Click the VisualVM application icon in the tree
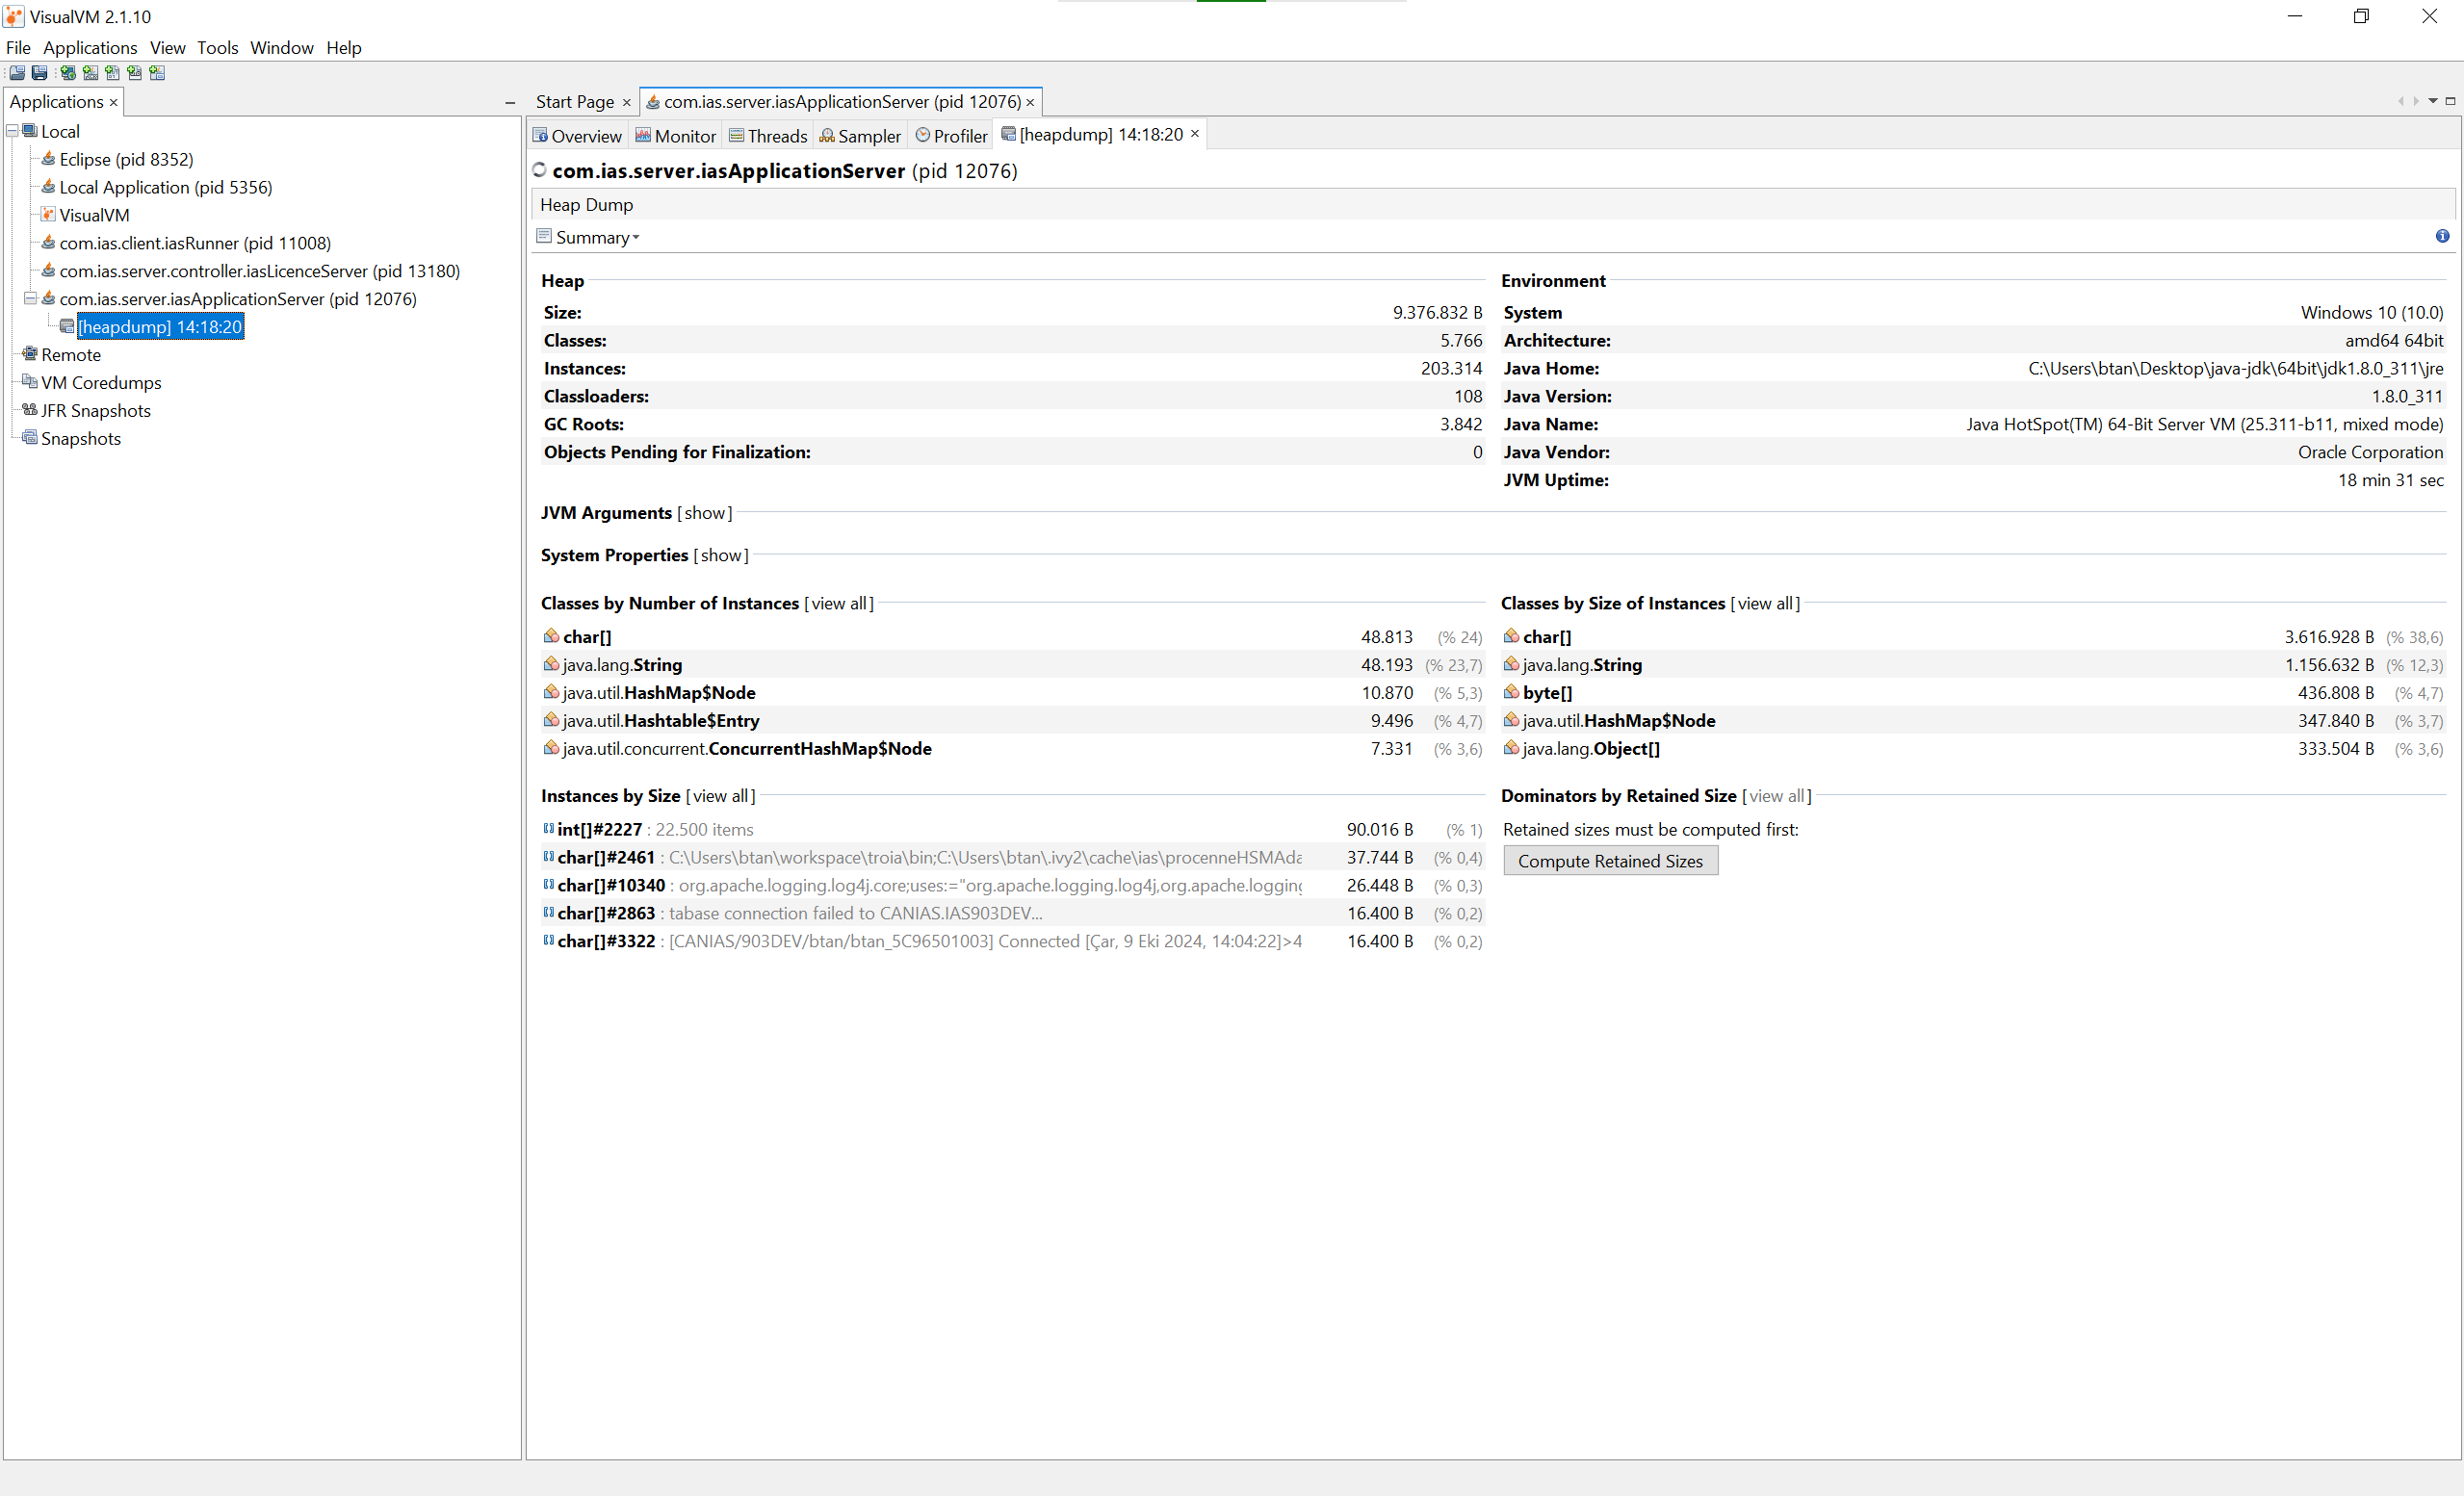Screen dimensions: 2464x1496 click(x=48, y=214)
